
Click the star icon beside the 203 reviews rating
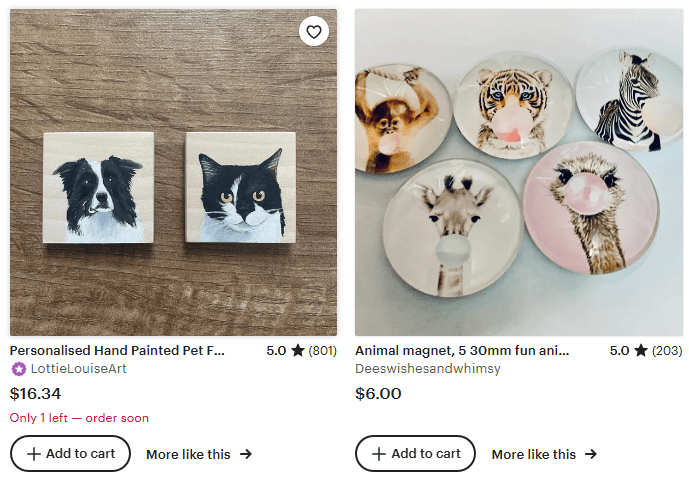click(x=641, y=351)
